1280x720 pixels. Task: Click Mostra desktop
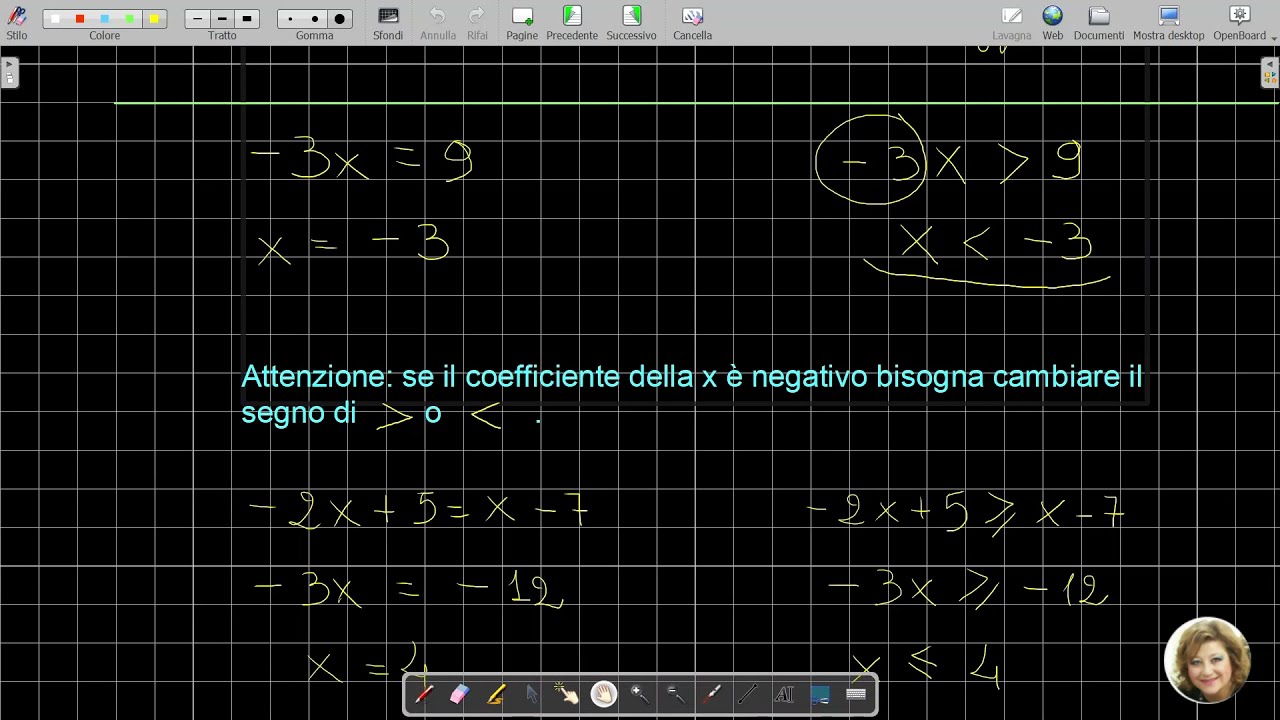click(1168, 22)
